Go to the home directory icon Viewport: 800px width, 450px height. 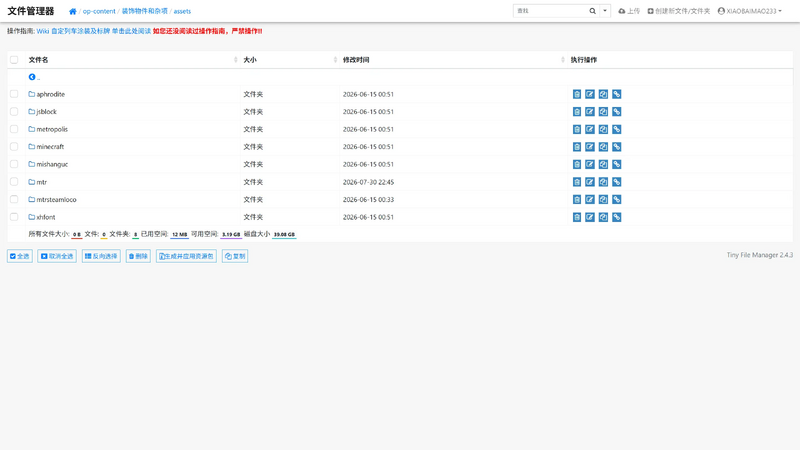click(x=72, y=11)
